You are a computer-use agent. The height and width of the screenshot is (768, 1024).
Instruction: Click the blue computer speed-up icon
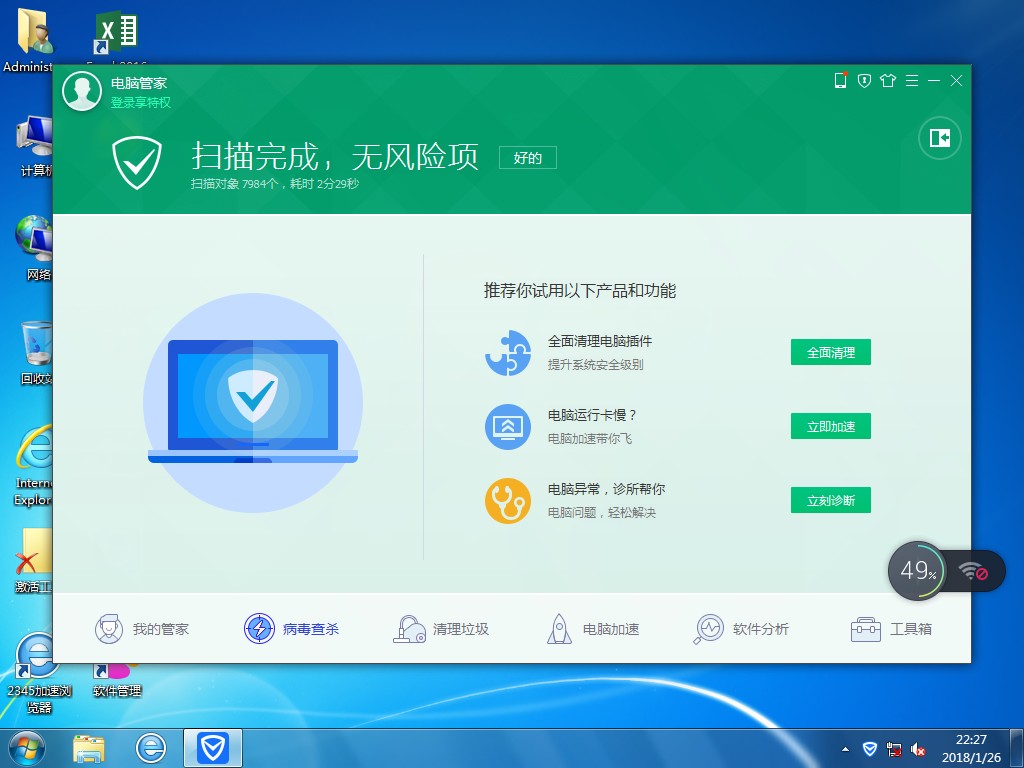pyautogui.click(x=507, y=426)
